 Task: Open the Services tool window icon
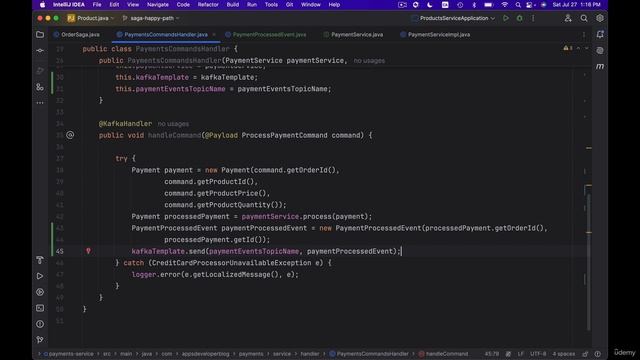[40, 292]
